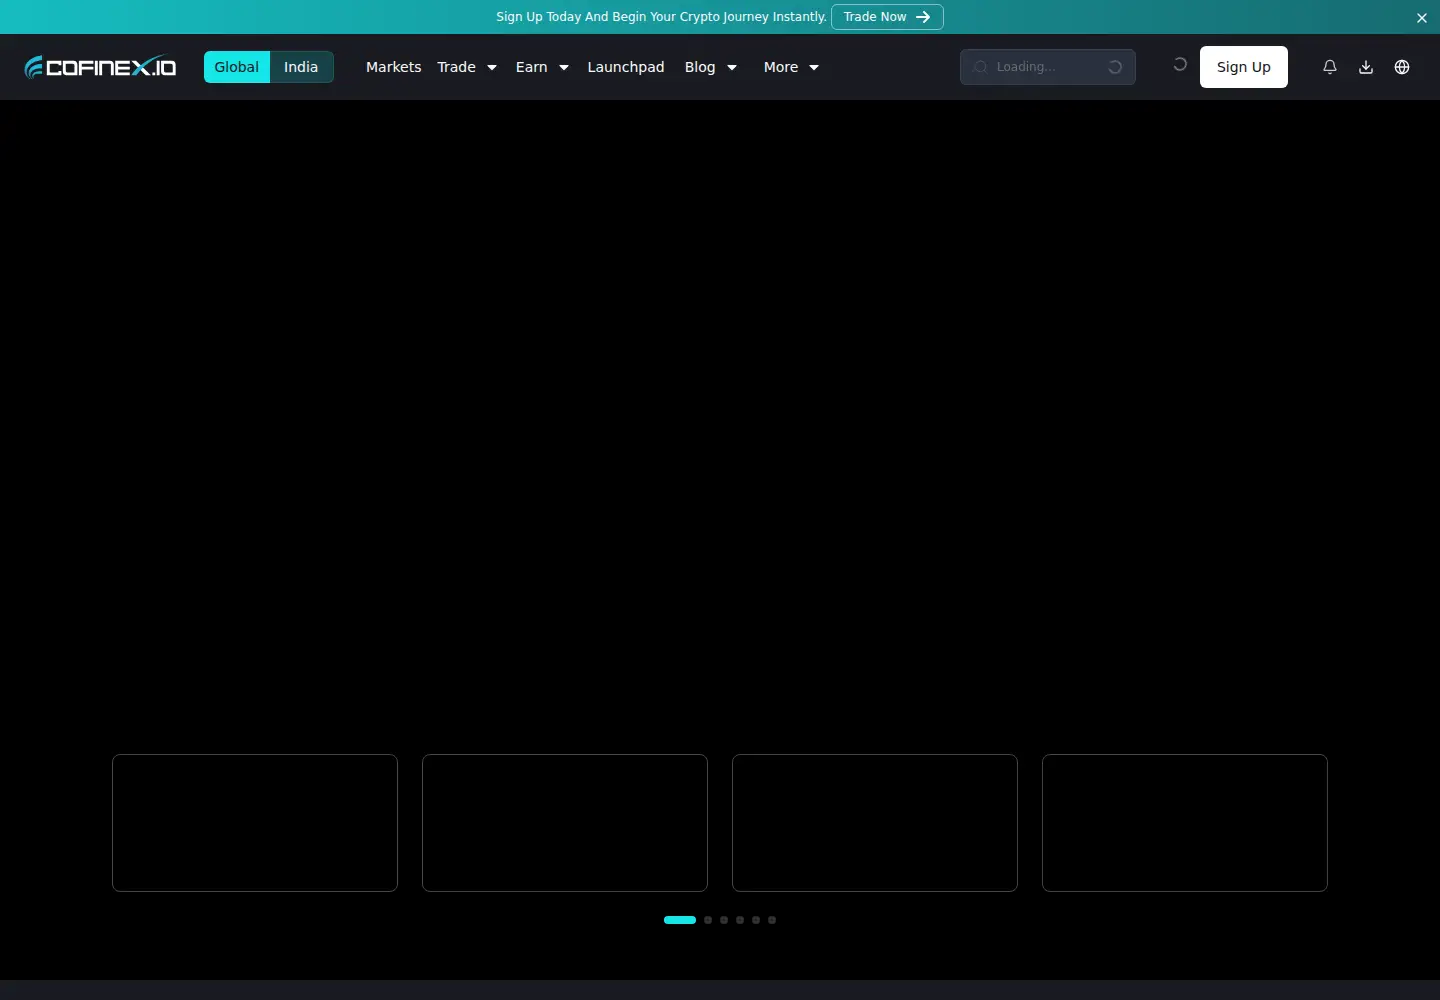
Task: Click the Sign Up button
Action: (x=1244, y=67)
